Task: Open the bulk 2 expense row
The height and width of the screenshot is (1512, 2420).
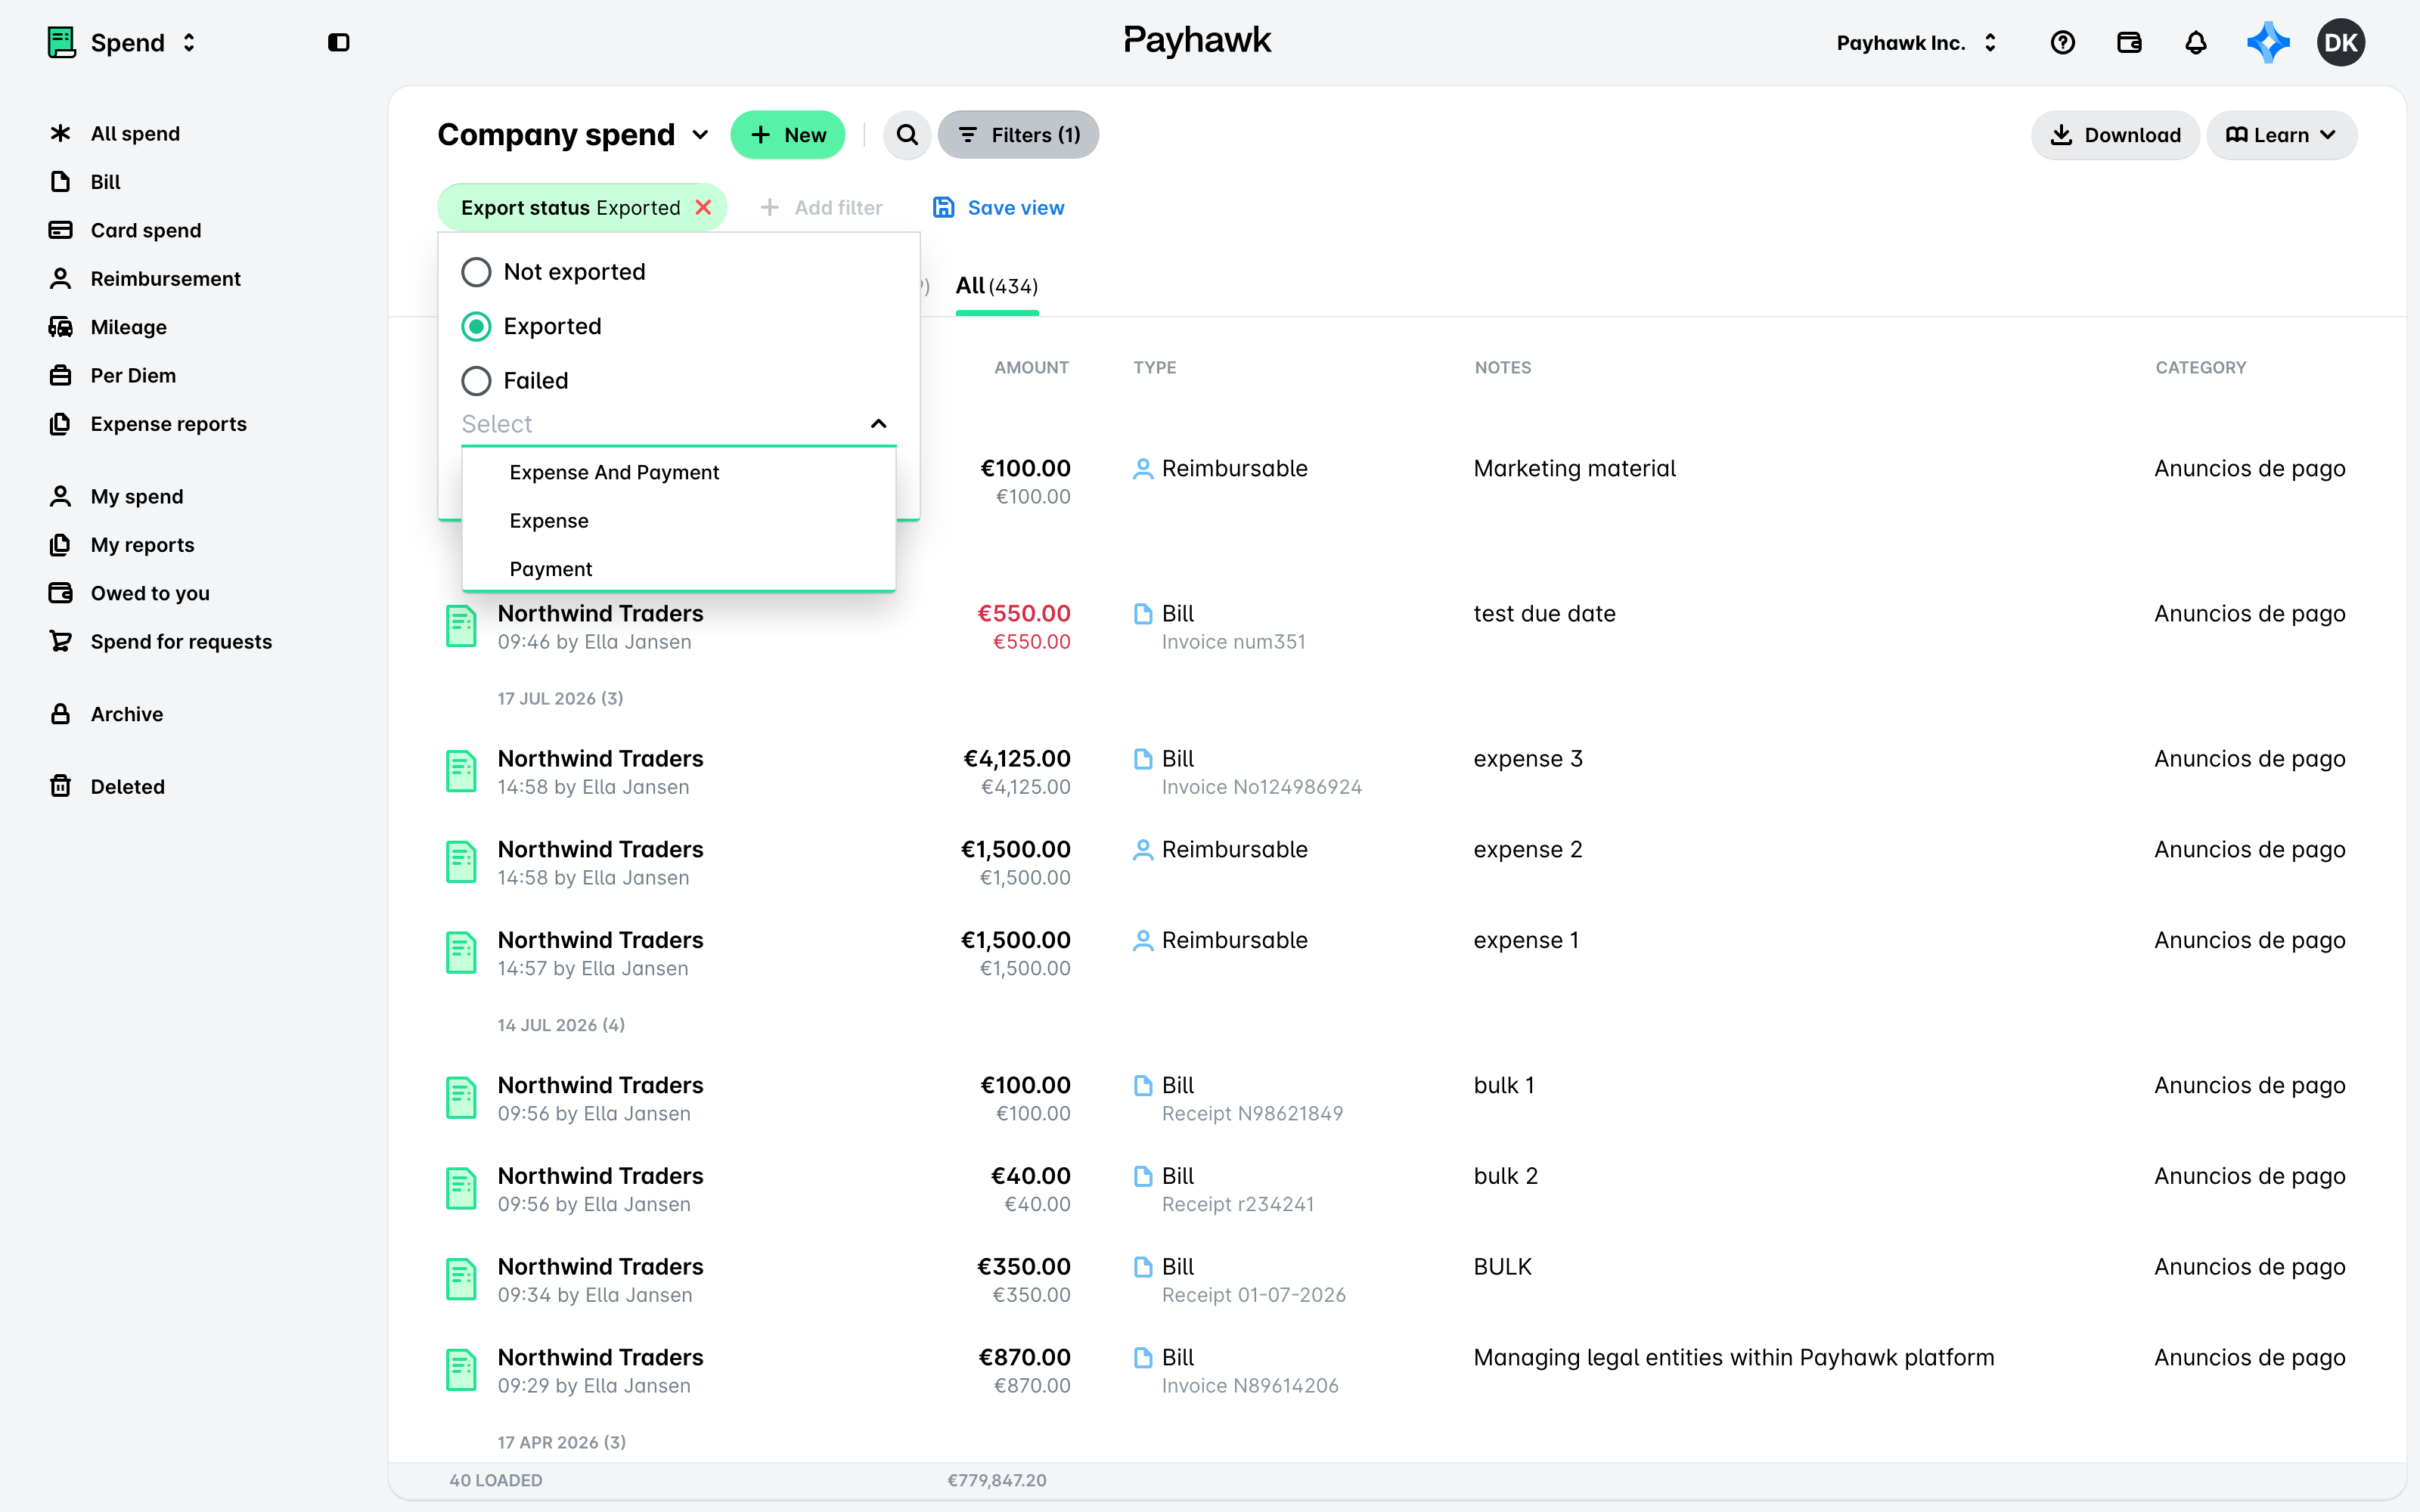Action: point(1395,1189)
